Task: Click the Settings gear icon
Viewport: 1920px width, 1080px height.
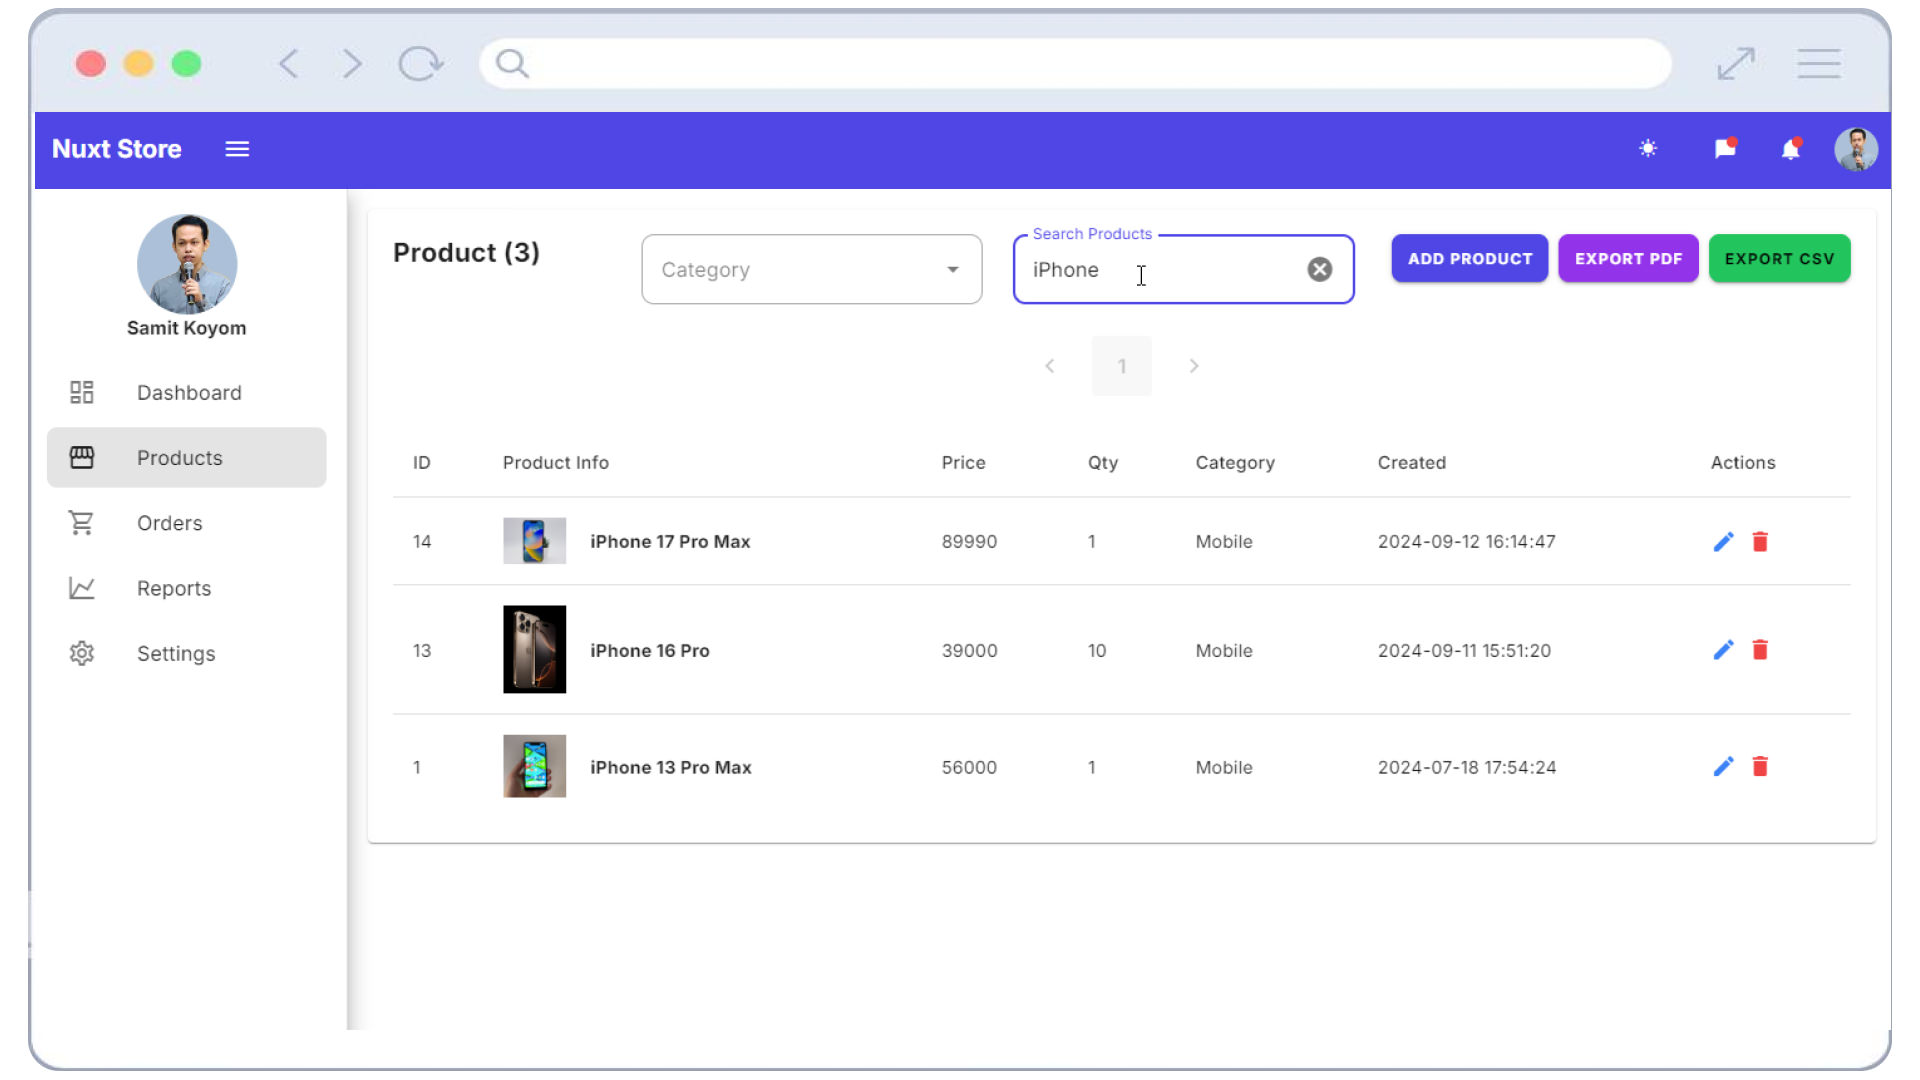Action: click(x=82, y=653)
